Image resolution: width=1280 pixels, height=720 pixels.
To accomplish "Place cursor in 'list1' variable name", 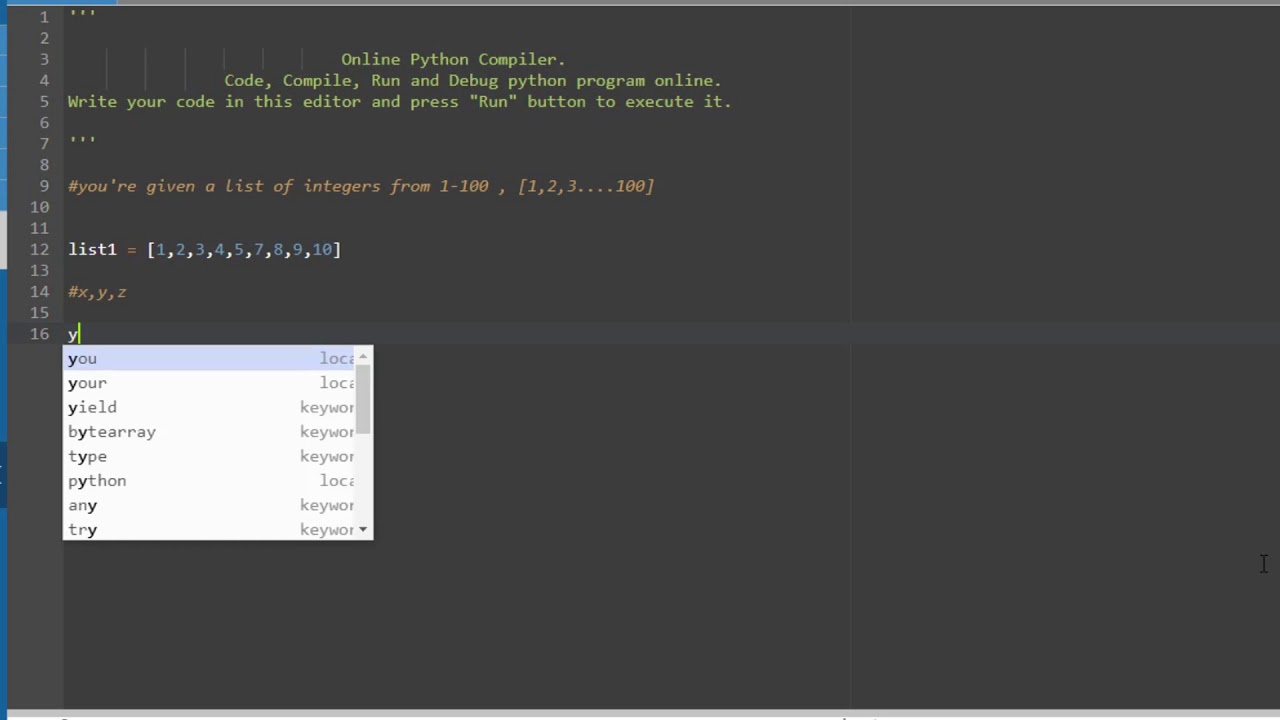I will click(92, 249).
